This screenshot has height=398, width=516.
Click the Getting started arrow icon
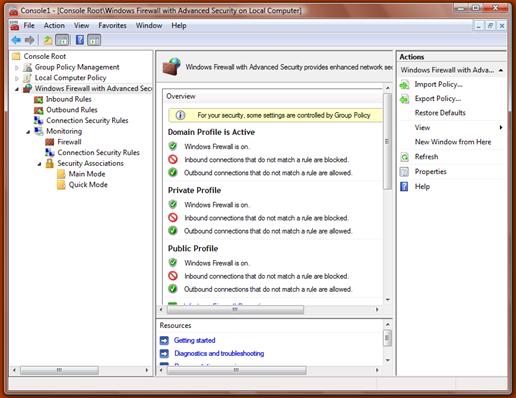[x=164, y=340]
